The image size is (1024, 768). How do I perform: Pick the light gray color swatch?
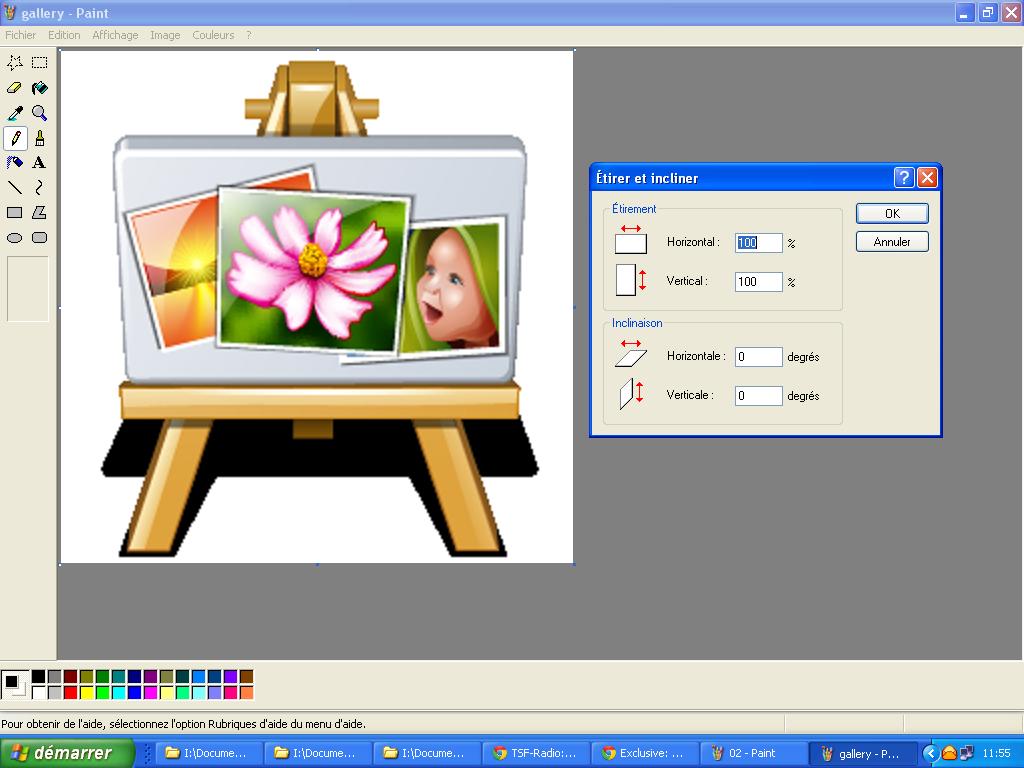click(x=55, y=692)
